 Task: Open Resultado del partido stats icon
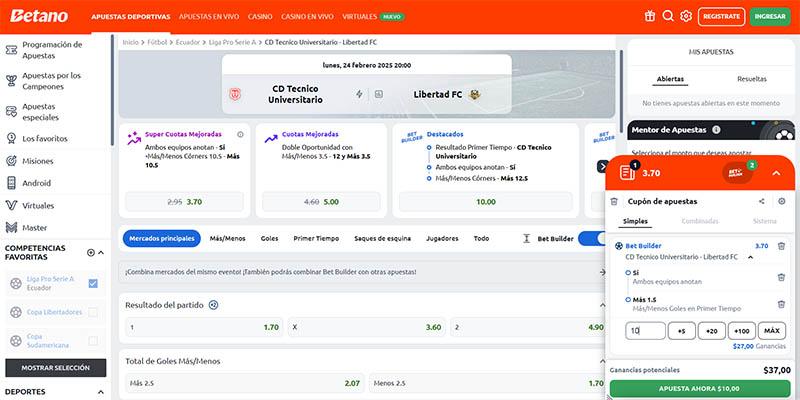coord(213,305)
